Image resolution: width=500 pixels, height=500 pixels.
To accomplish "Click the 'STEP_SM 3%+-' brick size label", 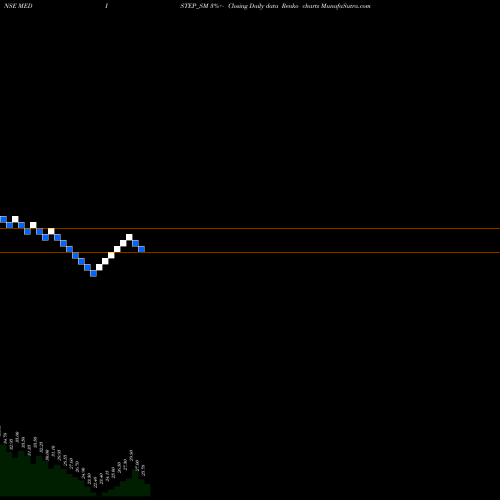I will tap(202, 6).
